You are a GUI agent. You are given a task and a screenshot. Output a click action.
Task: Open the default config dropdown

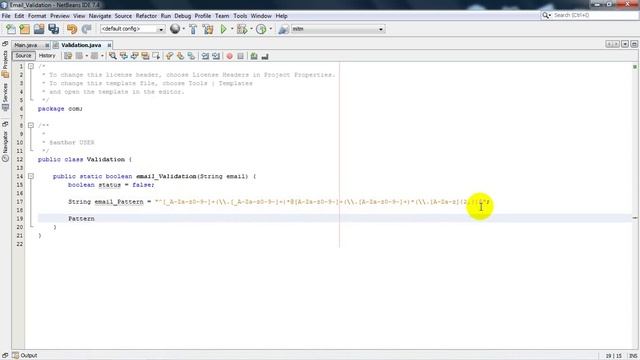161,29
